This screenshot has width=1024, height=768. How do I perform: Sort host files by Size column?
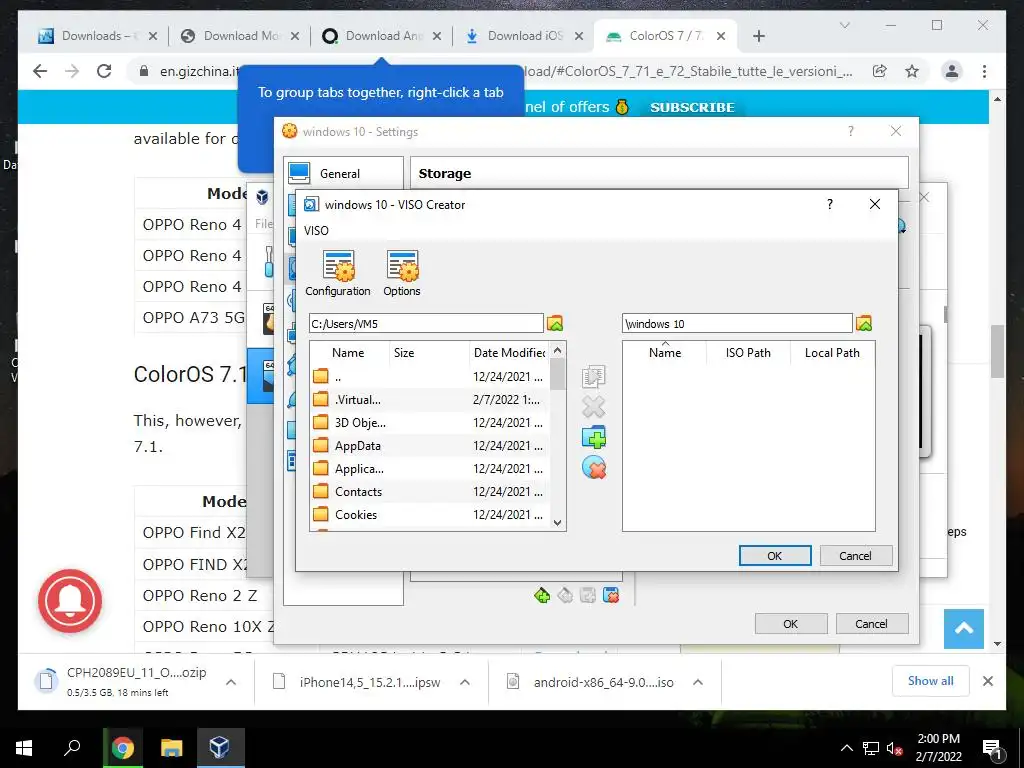(429, 353)
